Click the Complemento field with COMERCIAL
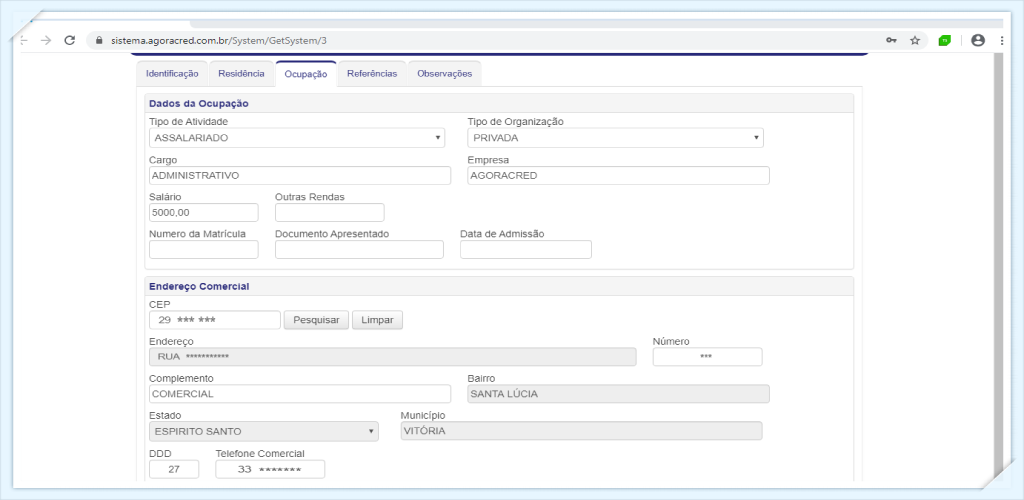 [300, 394]
